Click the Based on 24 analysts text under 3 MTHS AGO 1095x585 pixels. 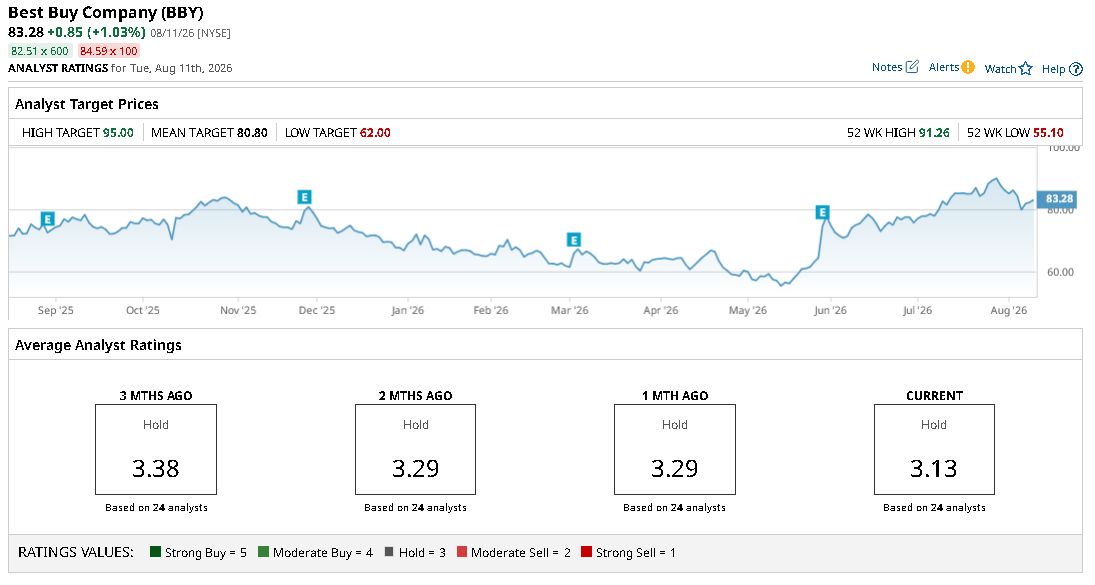point(156,508)
